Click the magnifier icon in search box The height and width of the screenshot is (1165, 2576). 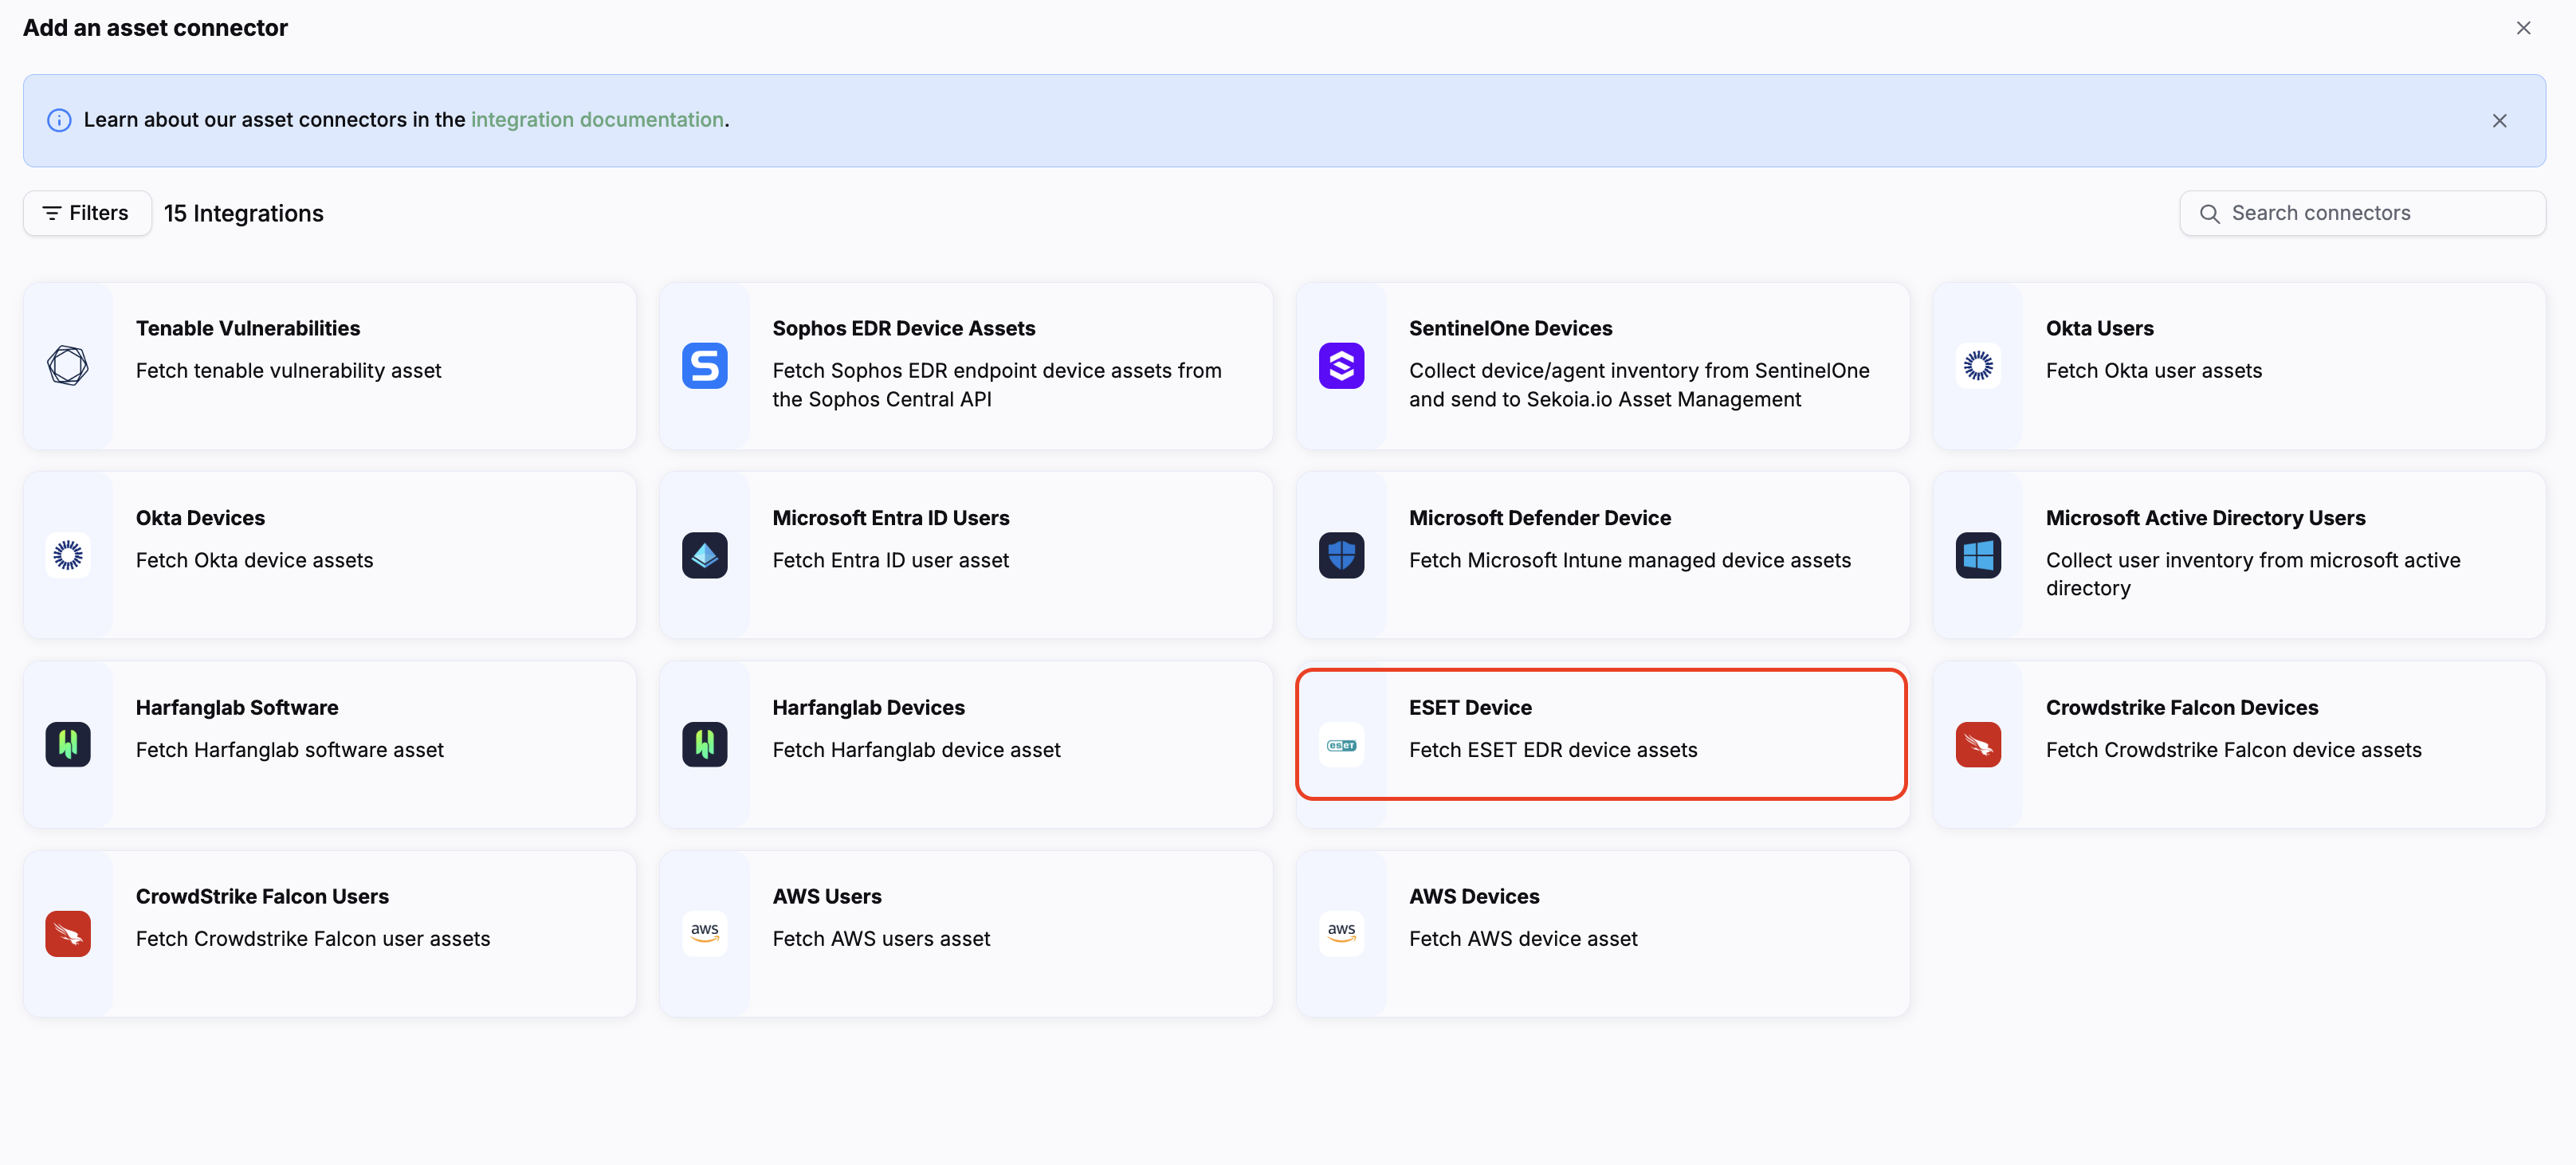tap(2209, 214)
